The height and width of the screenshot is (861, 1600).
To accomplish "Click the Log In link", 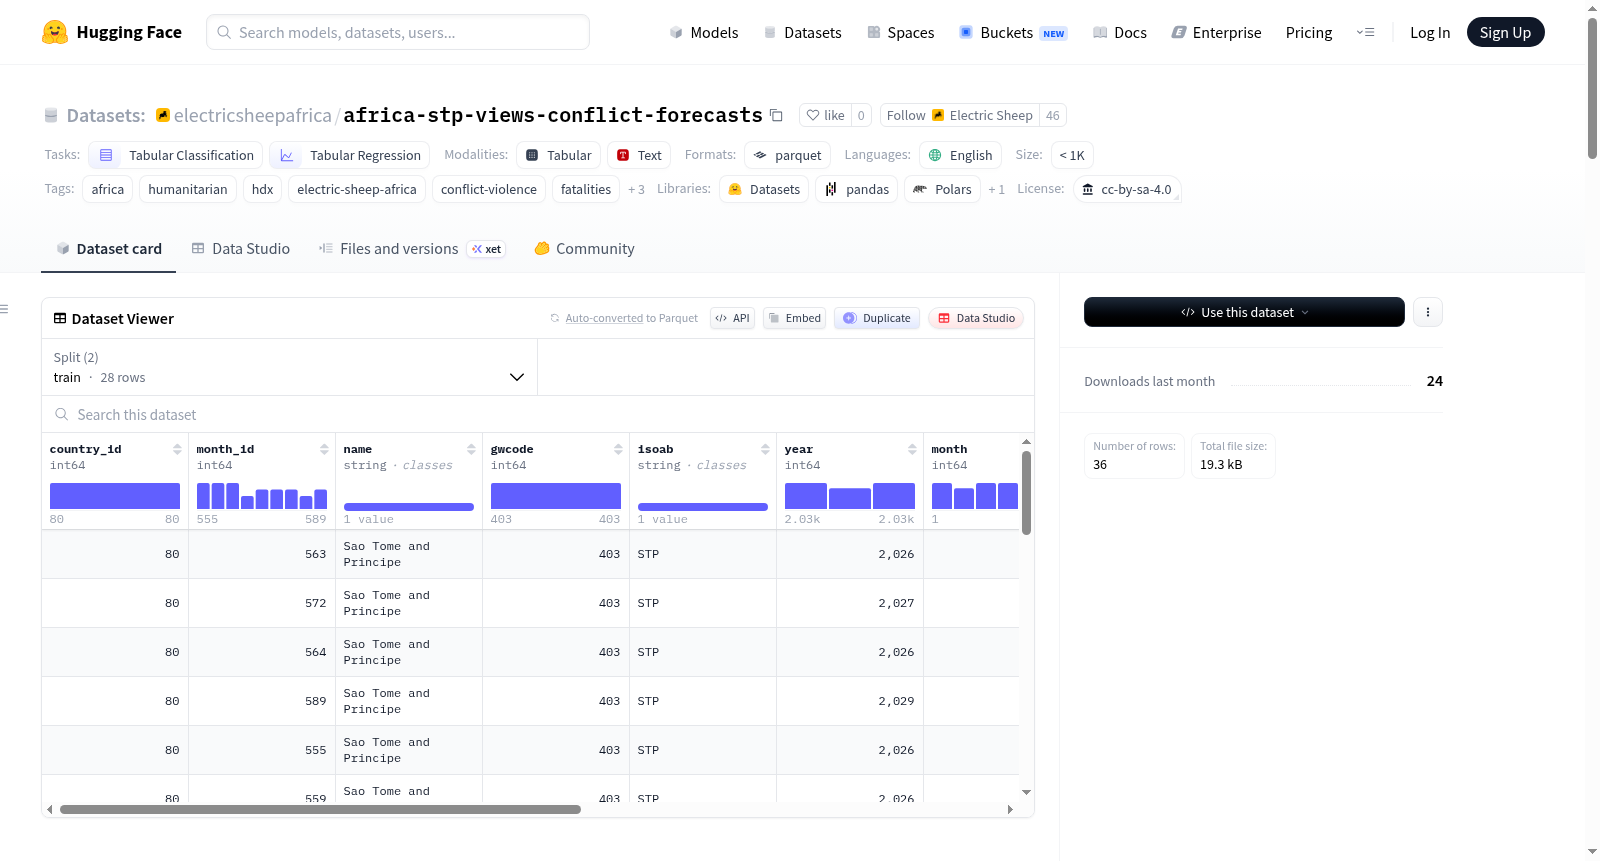I will (1430, 32).
